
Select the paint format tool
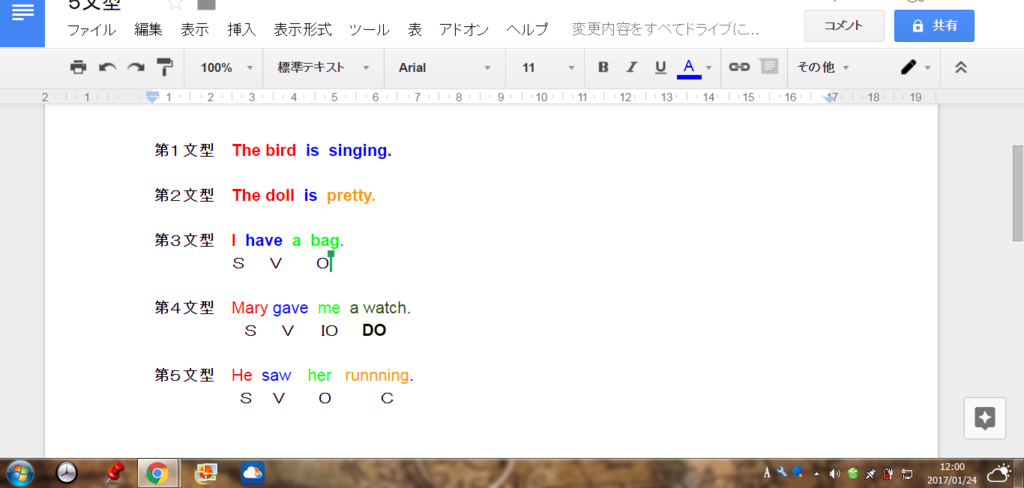click(165, 67)
